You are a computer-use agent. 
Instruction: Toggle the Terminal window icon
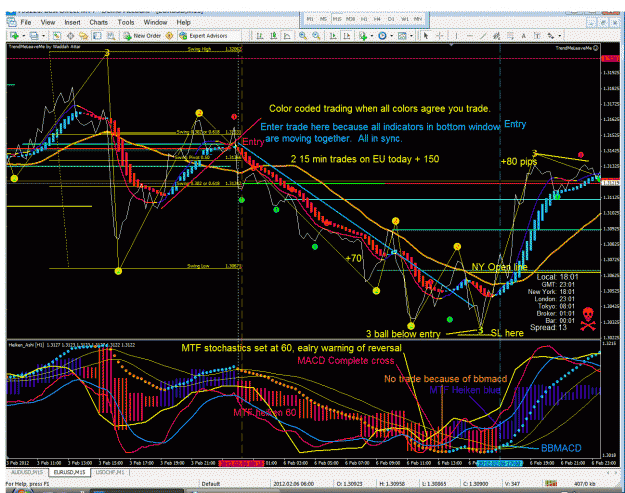pos(97,36)
